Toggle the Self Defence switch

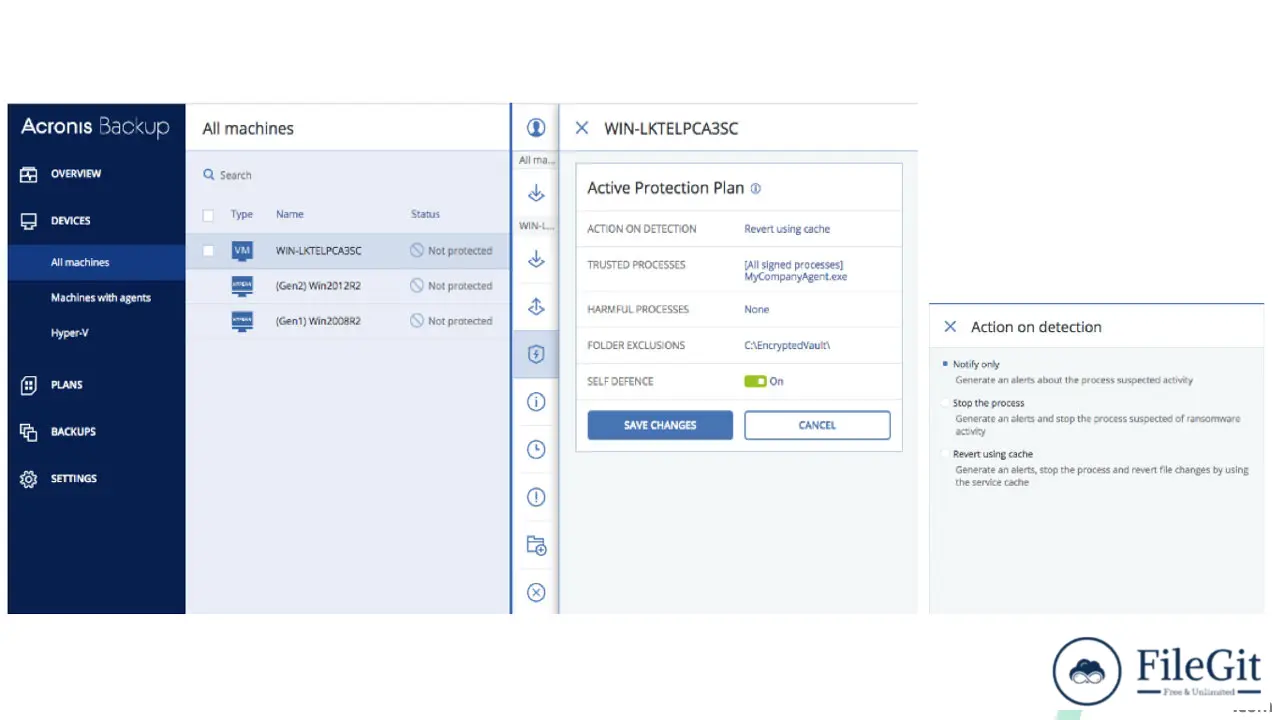click(x=755, y=381)
